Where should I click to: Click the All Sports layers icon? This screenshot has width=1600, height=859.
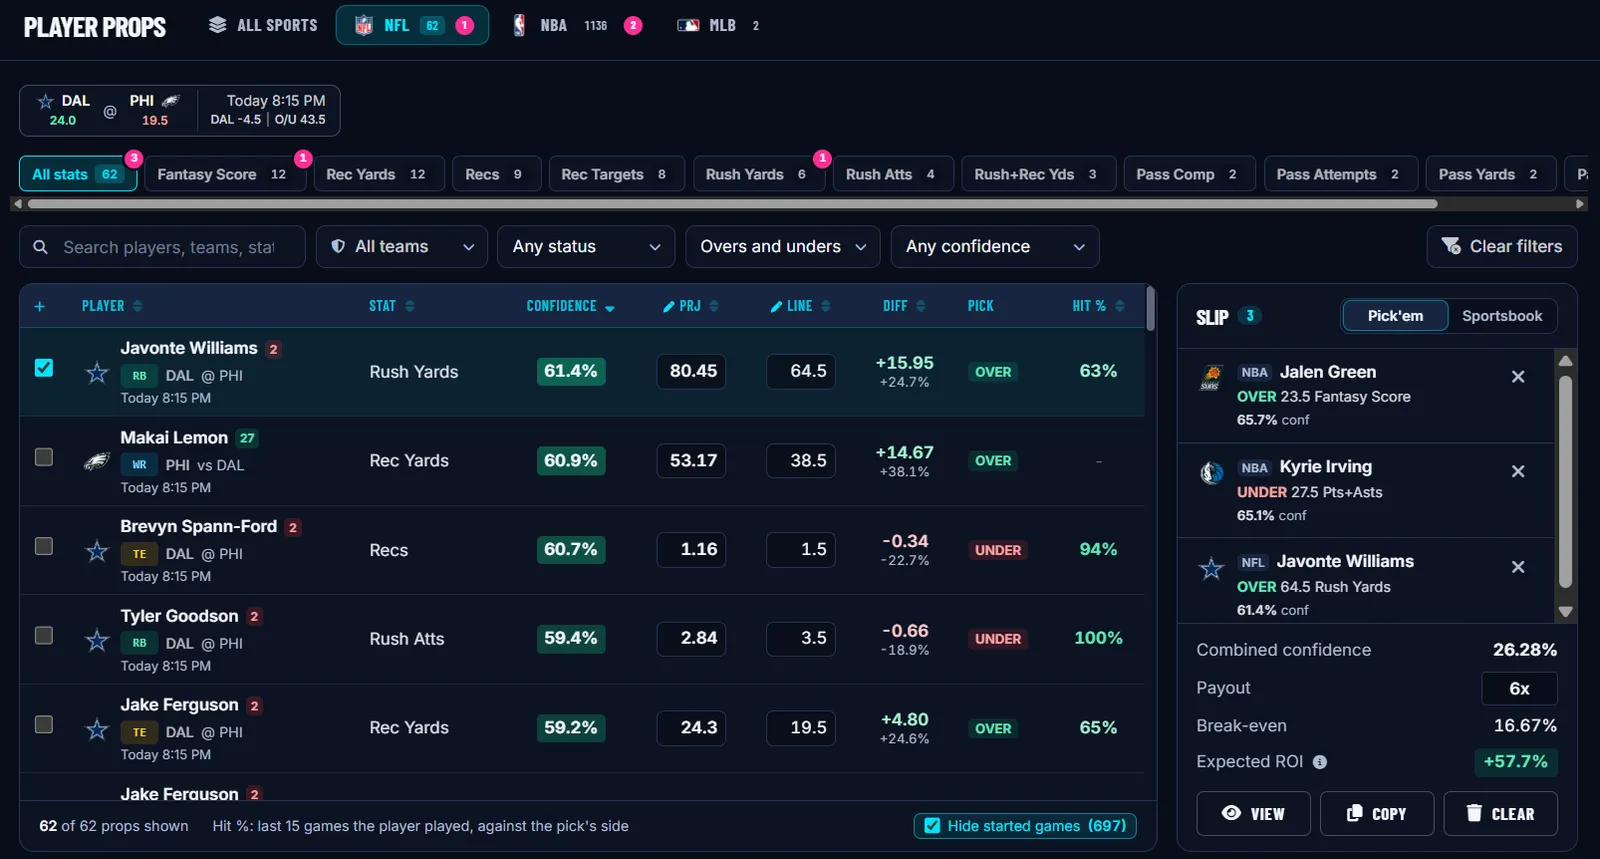[217, 25]
